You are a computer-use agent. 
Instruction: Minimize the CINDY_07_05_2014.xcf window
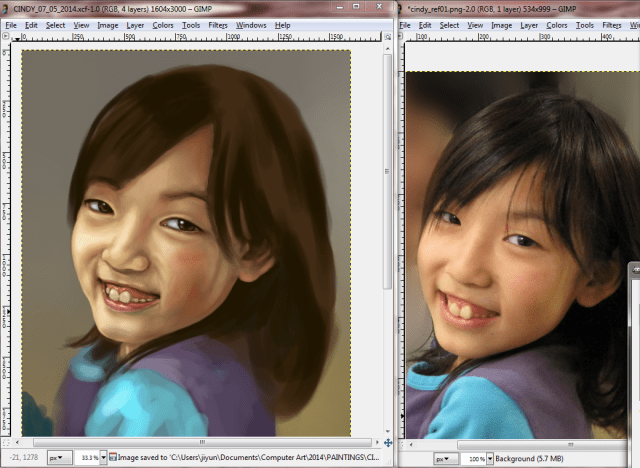point(340,7)
